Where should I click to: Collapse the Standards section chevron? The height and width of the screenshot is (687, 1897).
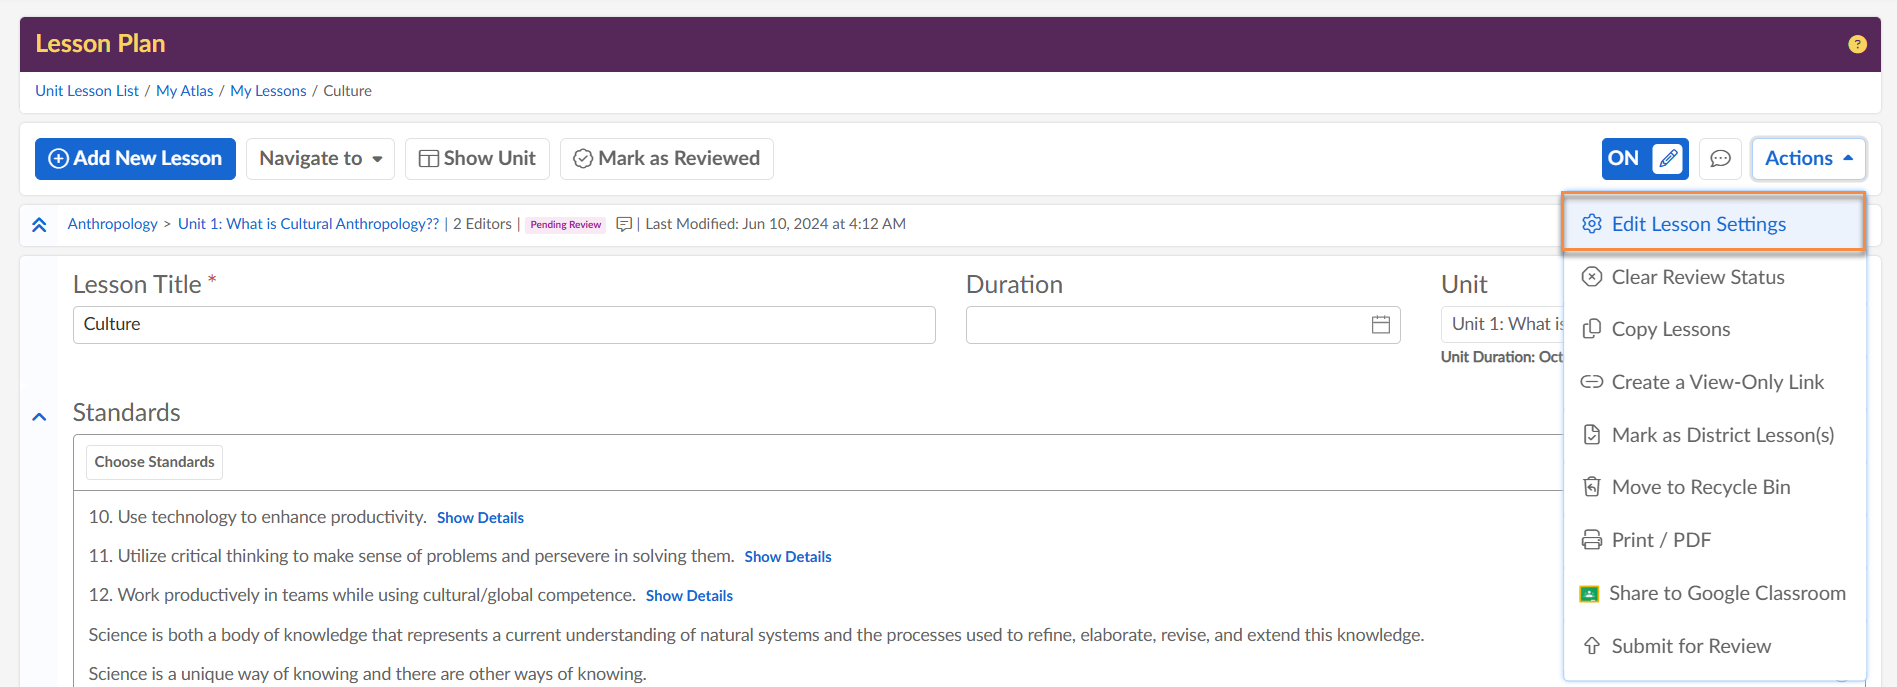coord(39,417)
